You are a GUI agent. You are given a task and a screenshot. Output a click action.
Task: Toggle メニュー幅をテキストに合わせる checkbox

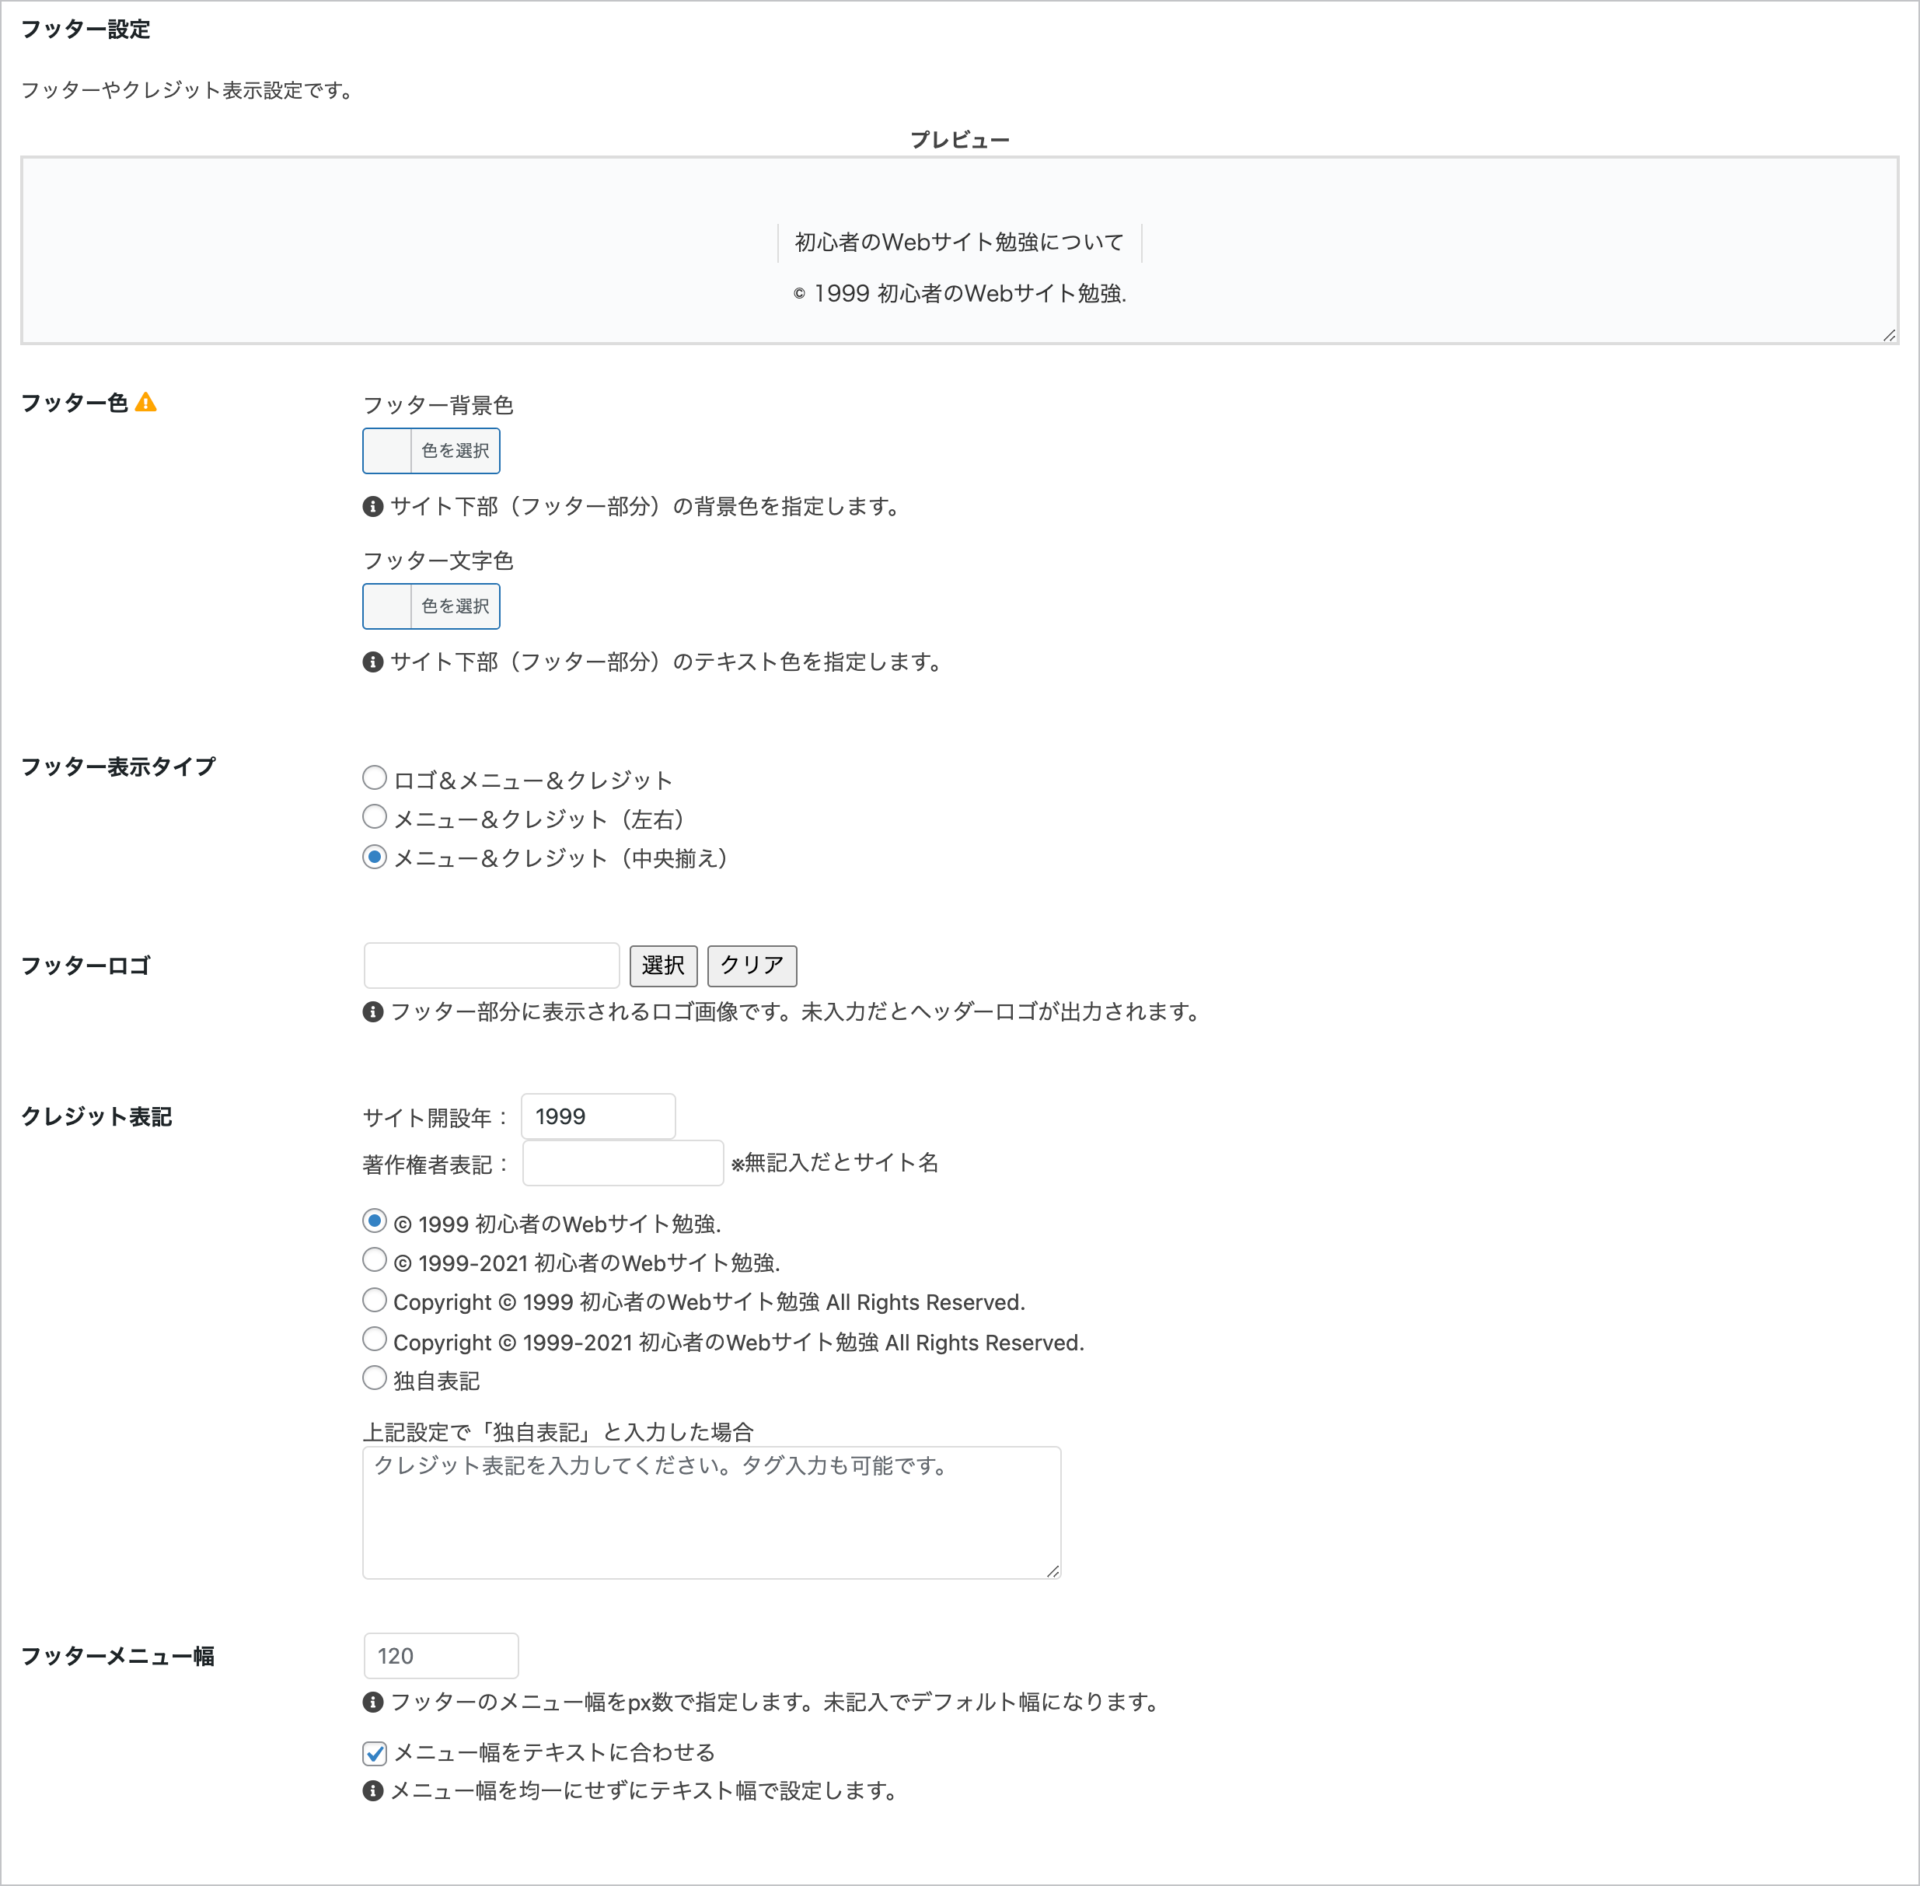coord(374,1753)
